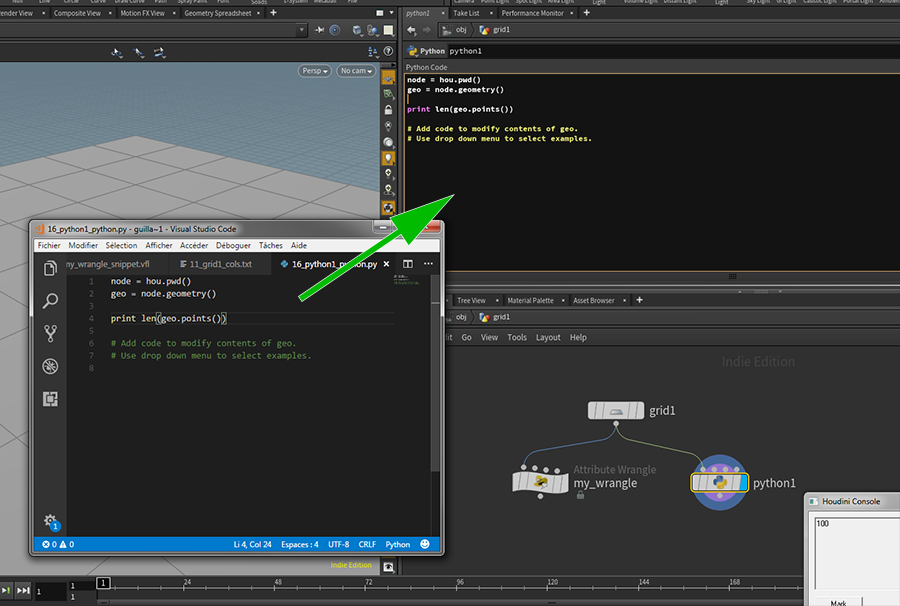Switch to the 11_grid1_cols.txt tab
900x606 pixels.
(x=220, y=265)
